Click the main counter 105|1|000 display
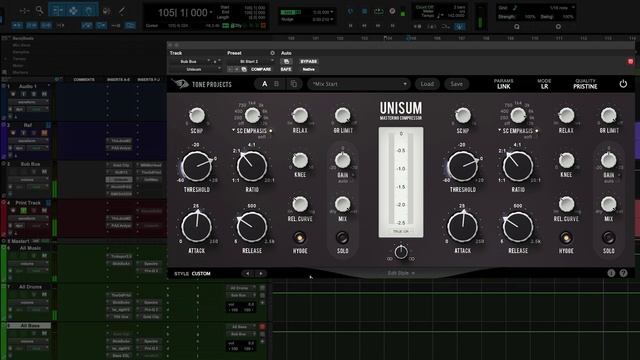 point(182,13)
